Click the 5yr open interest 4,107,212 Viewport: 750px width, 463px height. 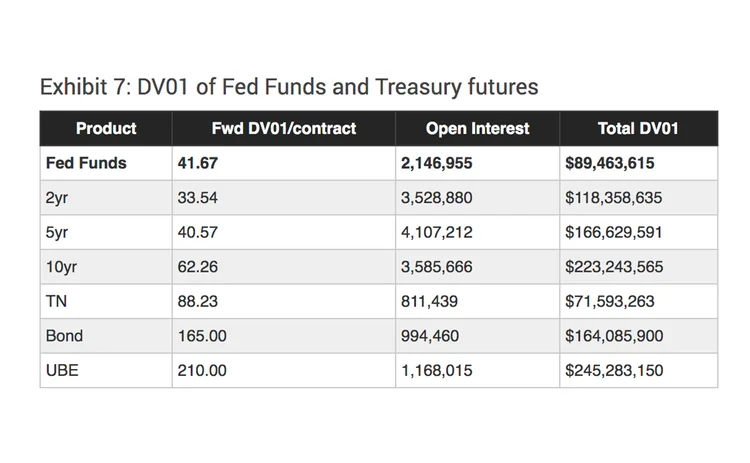pyautogui.click(x=437, y=232)
